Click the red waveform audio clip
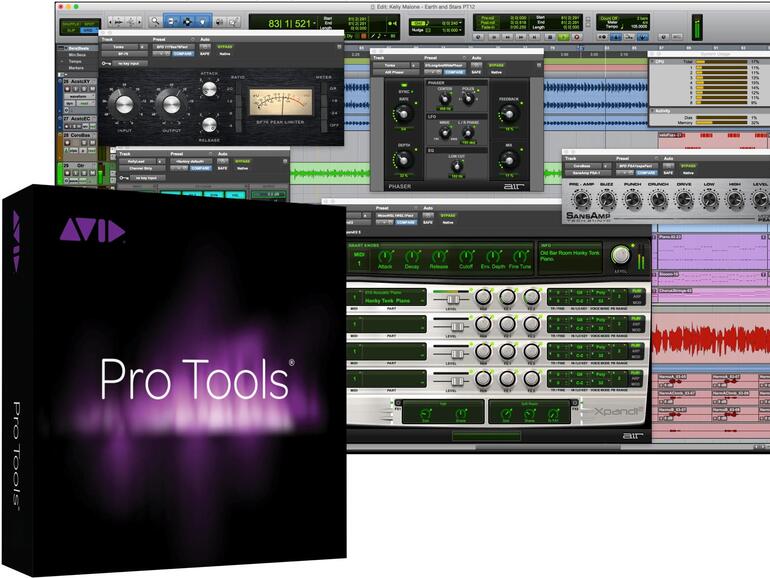770x578 pixels. pos(711,339)
